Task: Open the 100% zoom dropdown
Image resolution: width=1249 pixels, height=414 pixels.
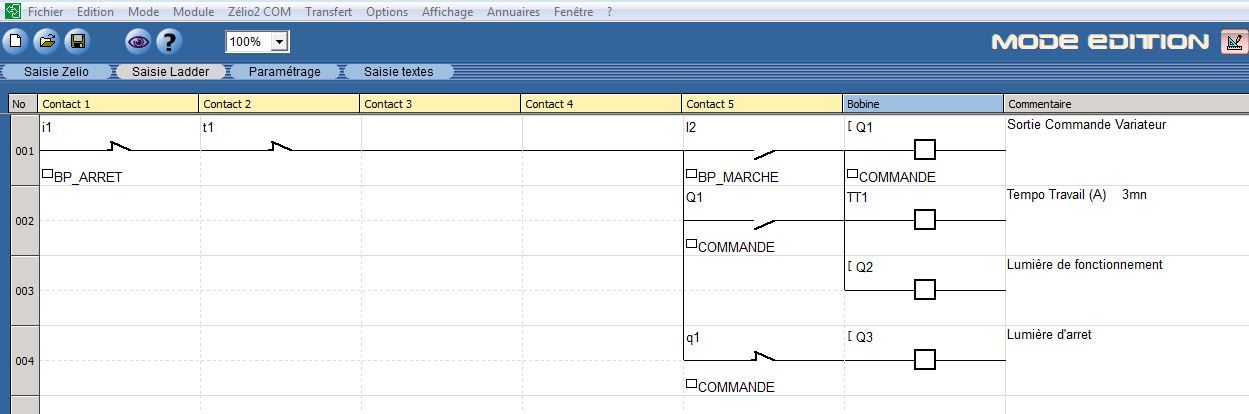Action: click(280, 42)
